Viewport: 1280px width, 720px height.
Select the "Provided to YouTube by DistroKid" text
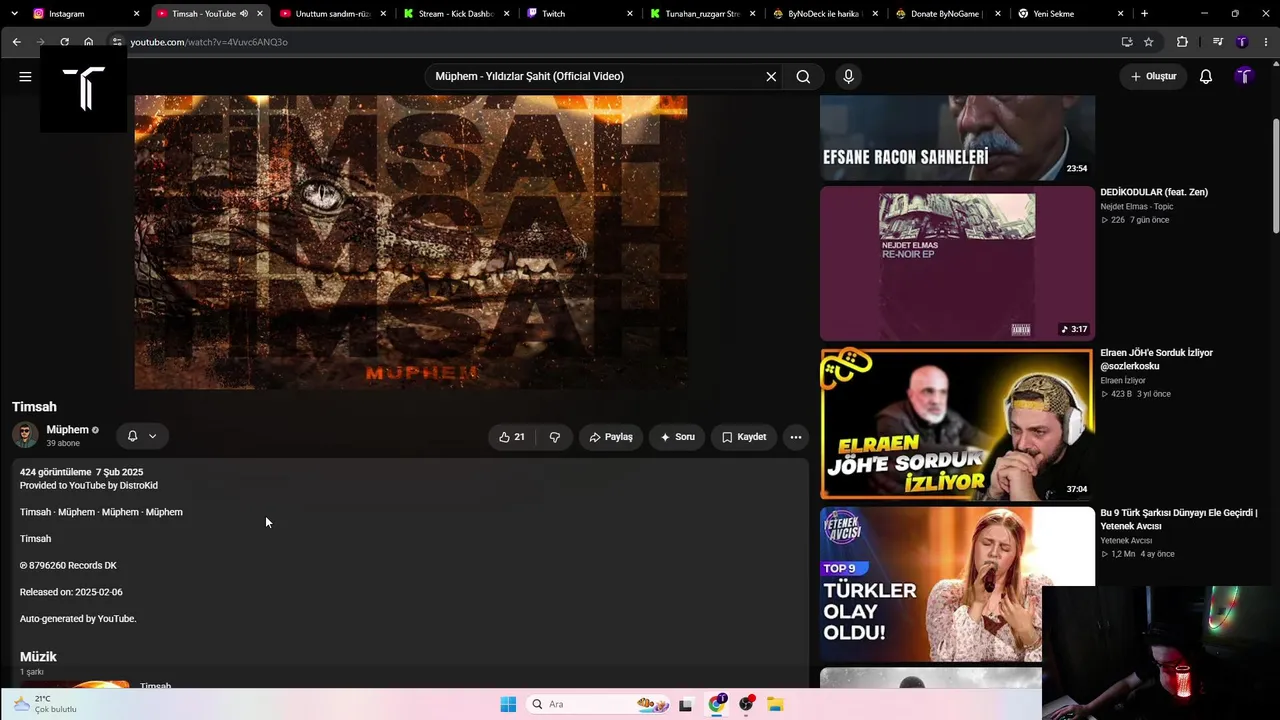click(89, 486)
